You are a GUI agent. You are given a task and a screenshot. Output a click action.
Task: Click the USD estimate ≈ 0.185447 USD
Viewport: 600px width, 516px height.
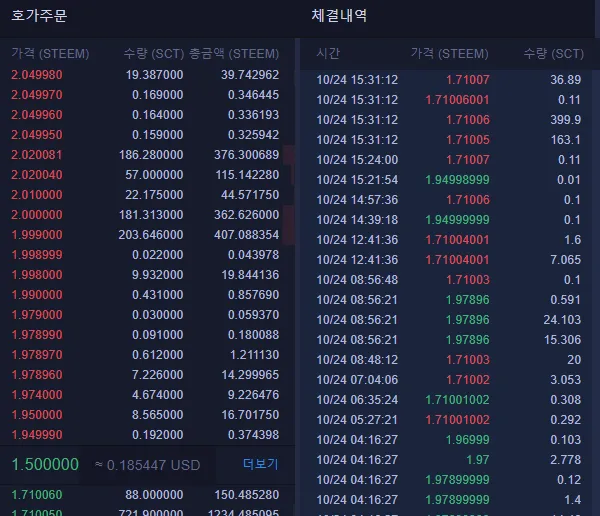click(147, 465)
